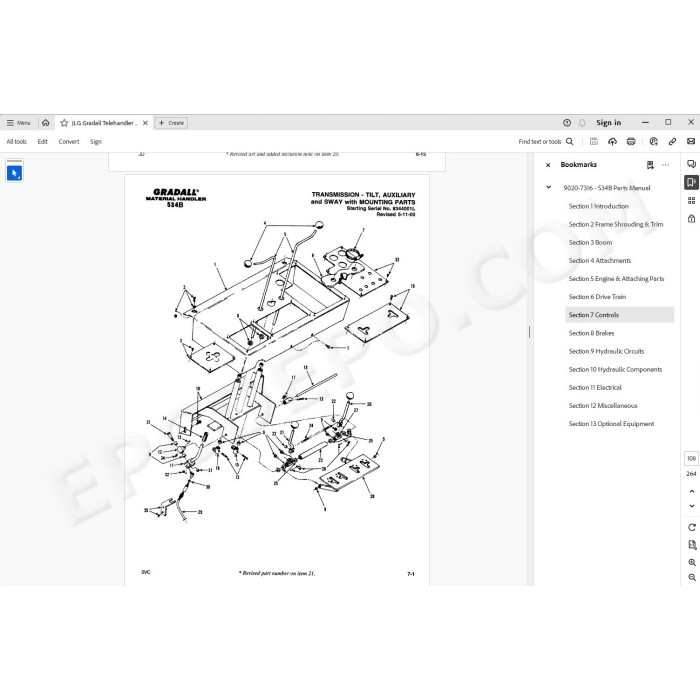Go to next page with down arrow
This screenshot has width=700, height=700.
(692, 506)
